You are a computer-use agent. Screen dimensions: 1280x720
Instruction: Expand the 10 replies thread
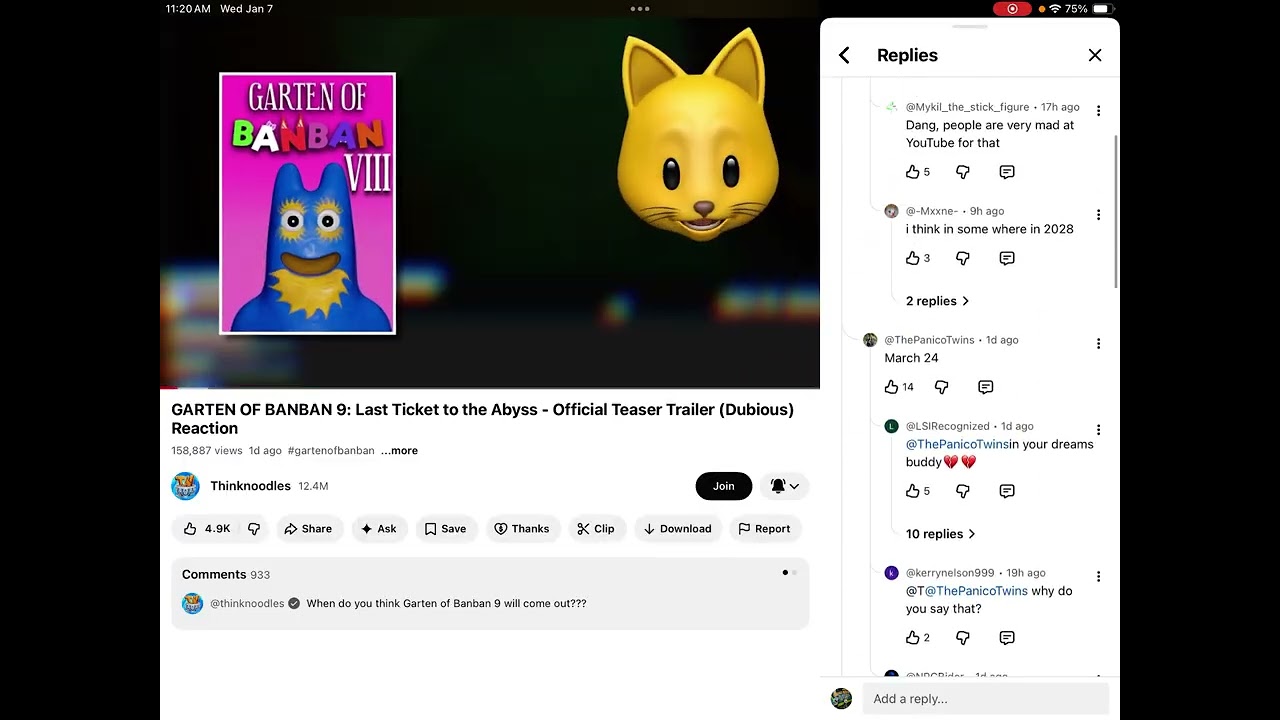pyautogui.click(x=940, y=534)
